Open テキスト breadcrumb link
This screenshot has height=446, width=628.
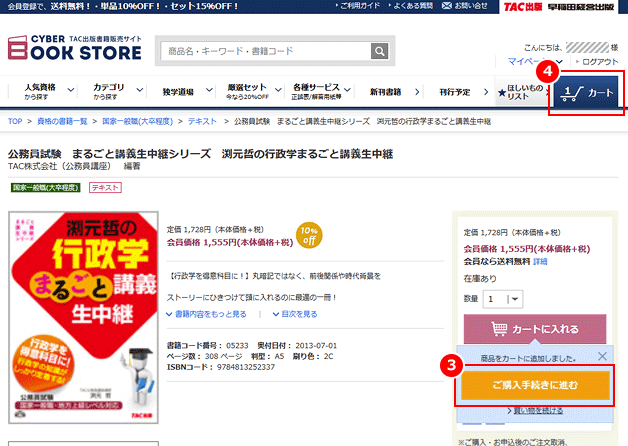coord(202,121)
